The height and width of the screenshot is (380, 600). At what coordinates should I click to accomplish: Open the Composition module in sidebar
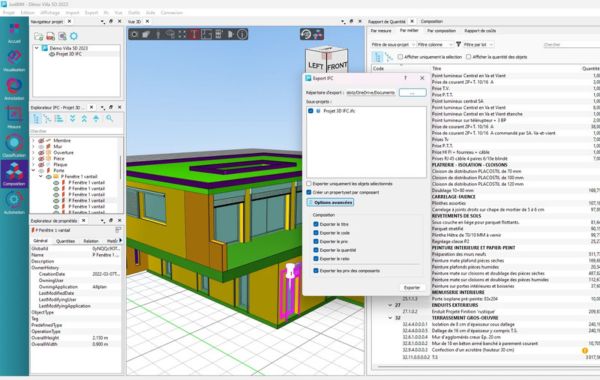tap(14, 174)
